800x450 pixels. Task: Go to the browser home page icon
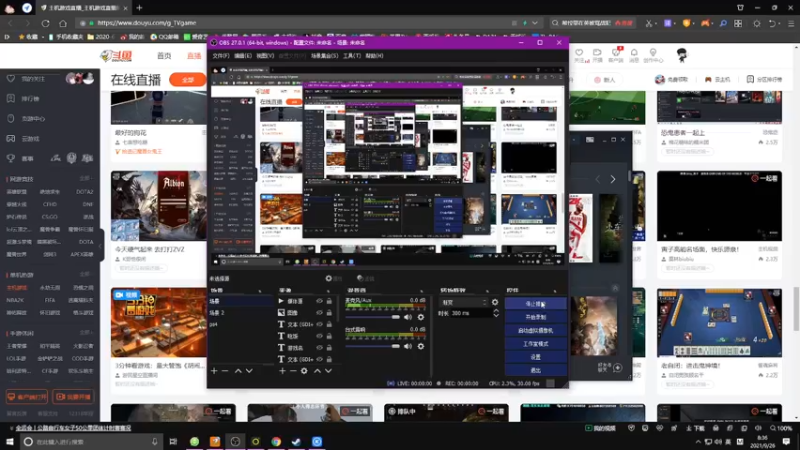(63, 23)
